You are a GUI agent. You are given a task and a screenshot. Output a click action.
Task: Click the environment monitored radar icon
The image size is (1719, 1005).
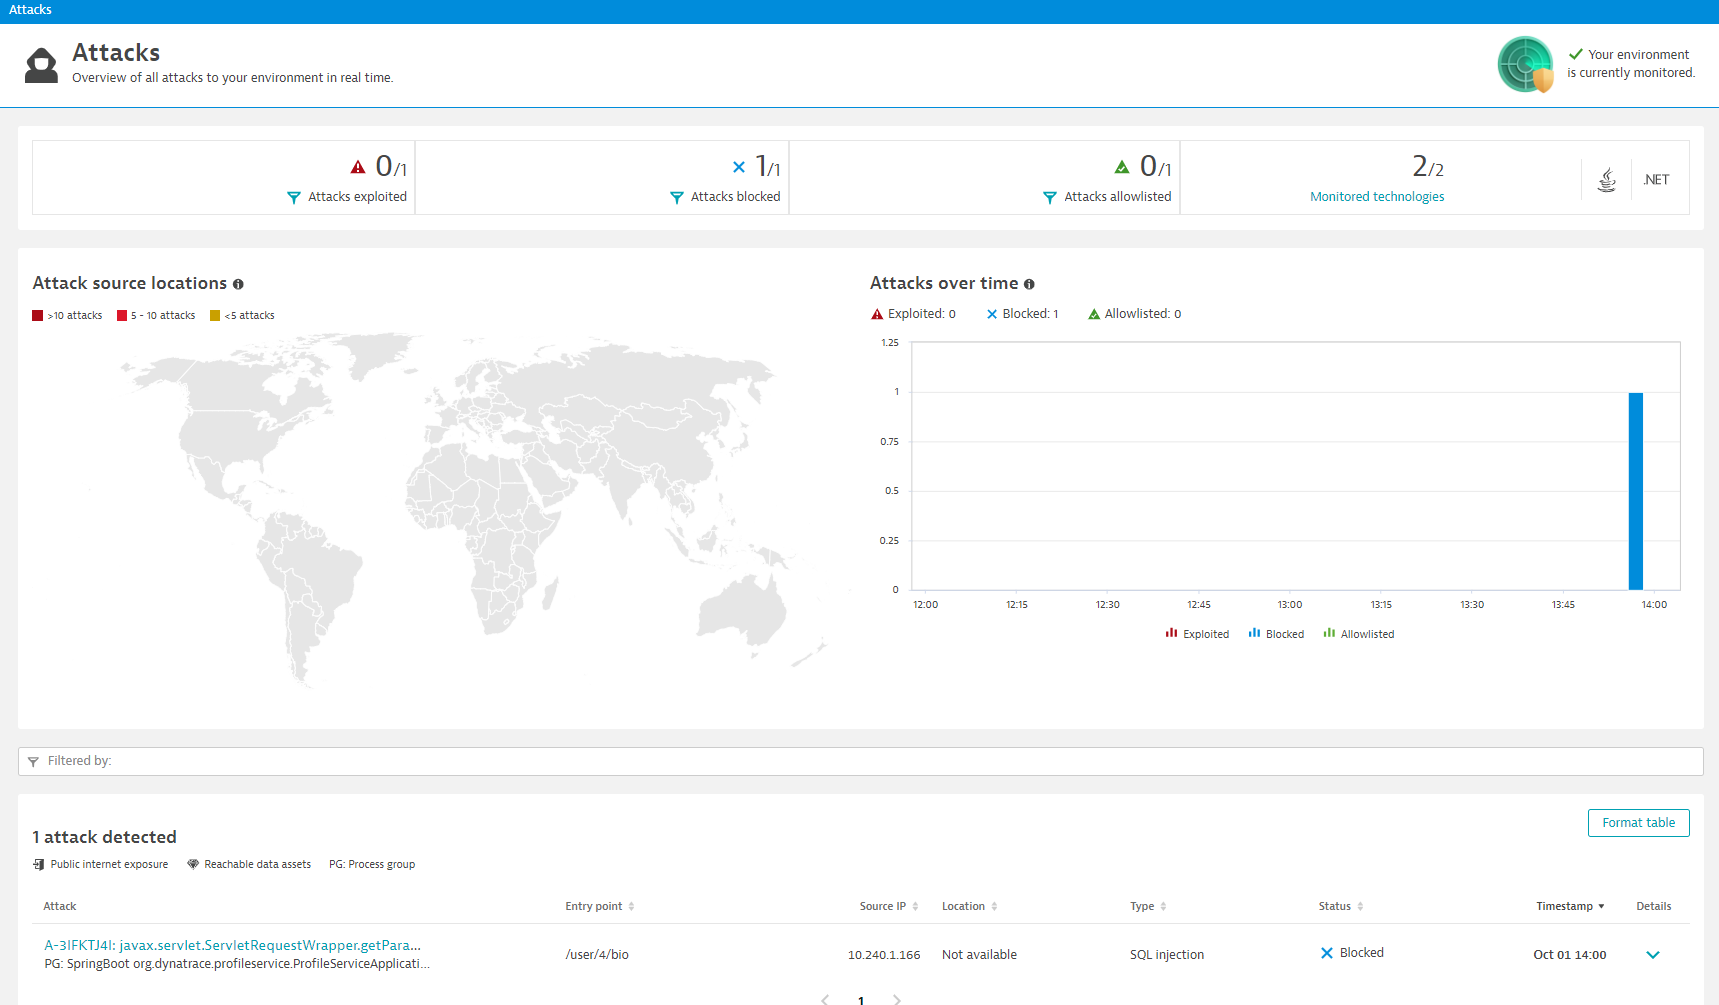pos(1525,64)
